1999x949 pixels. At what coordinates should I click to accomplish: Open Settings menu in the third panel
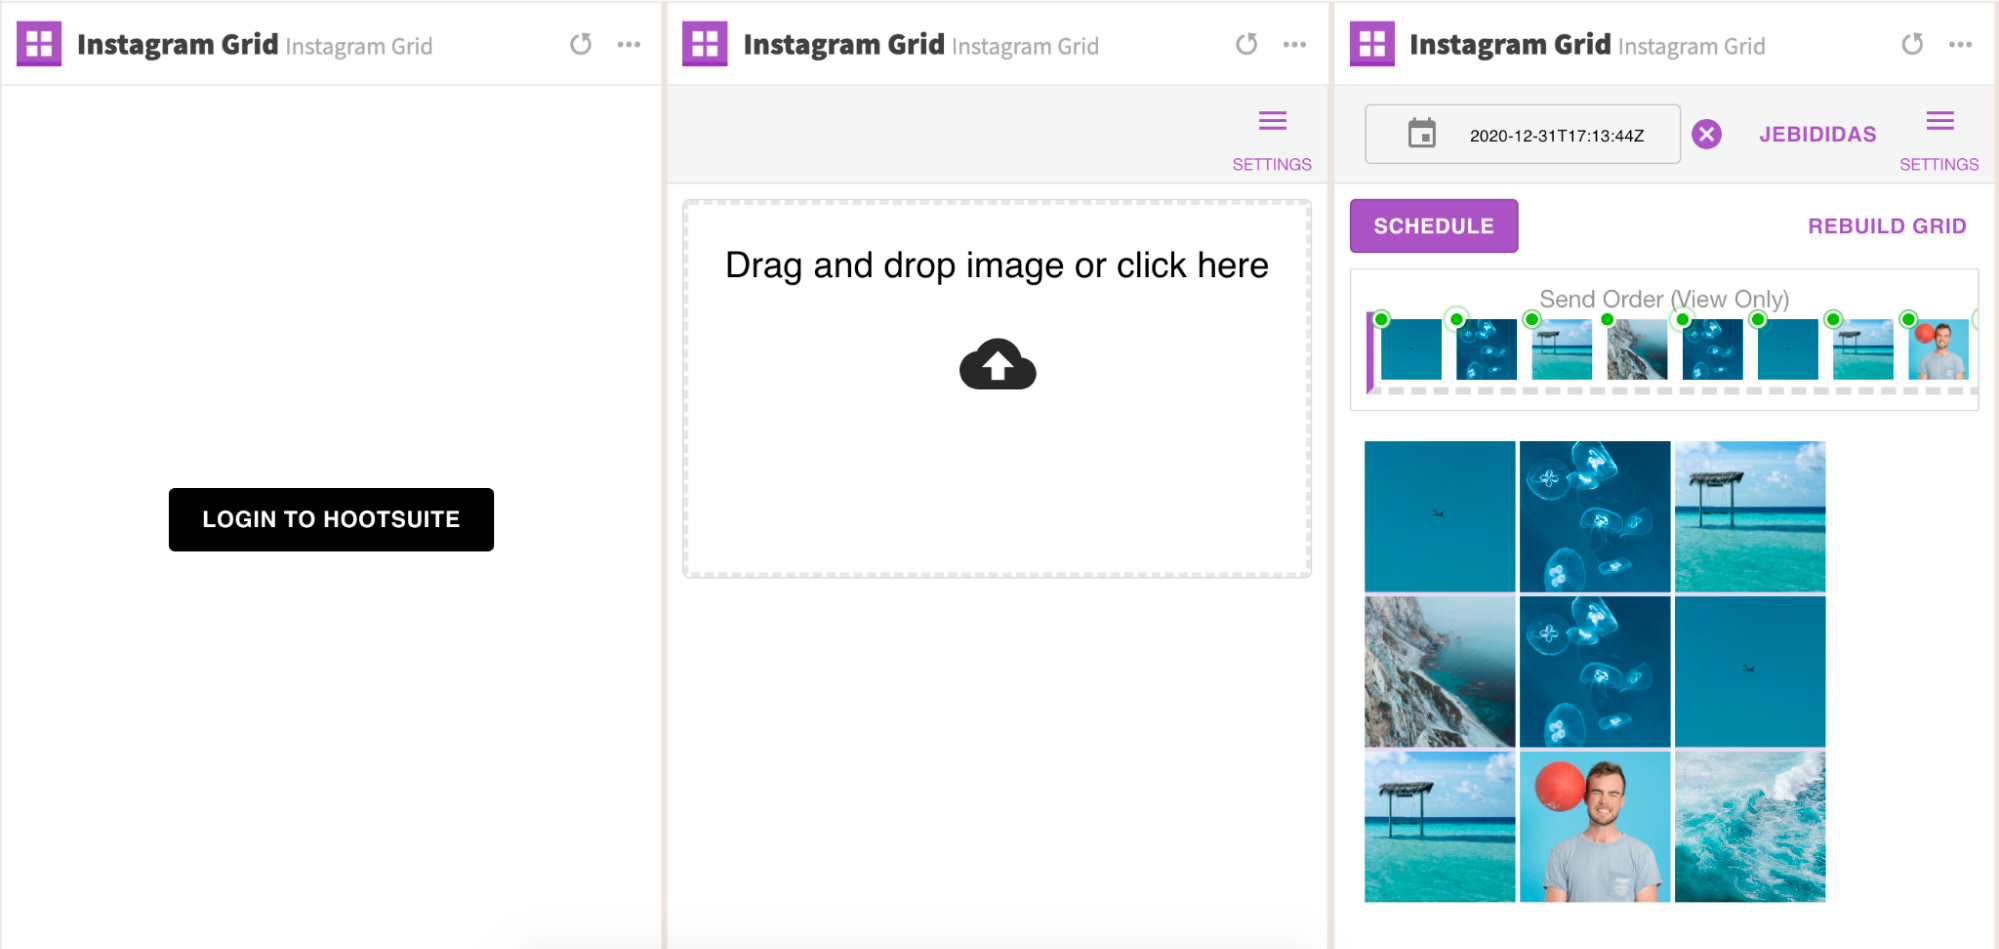point(1939,141)
